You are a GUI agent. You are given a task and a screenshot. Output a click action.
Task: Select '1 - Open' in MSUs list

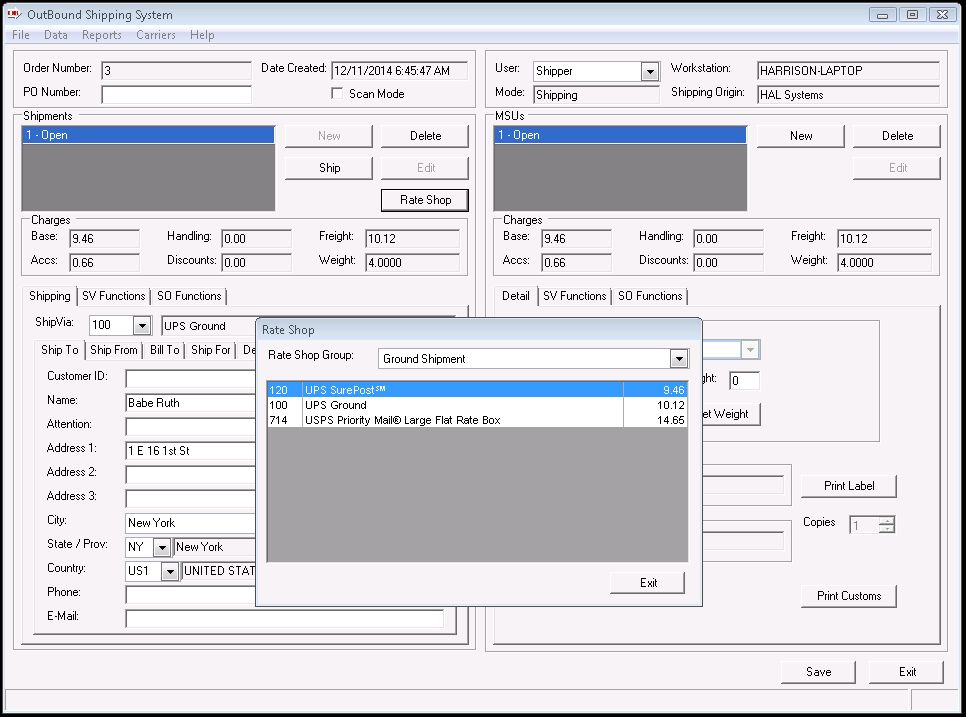(620, 135)
